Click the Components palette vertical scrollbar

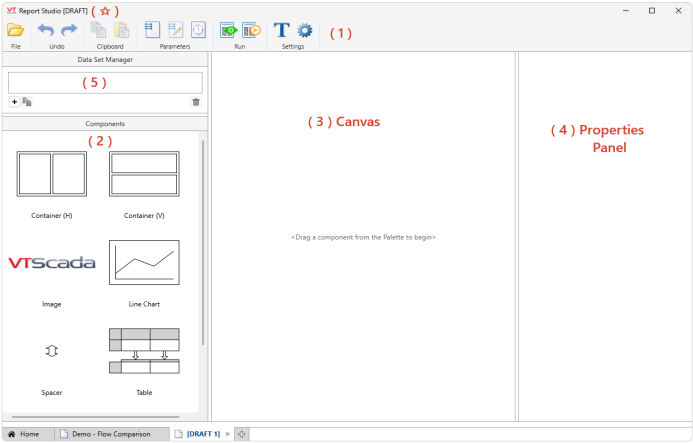click(x=203, y=242)
